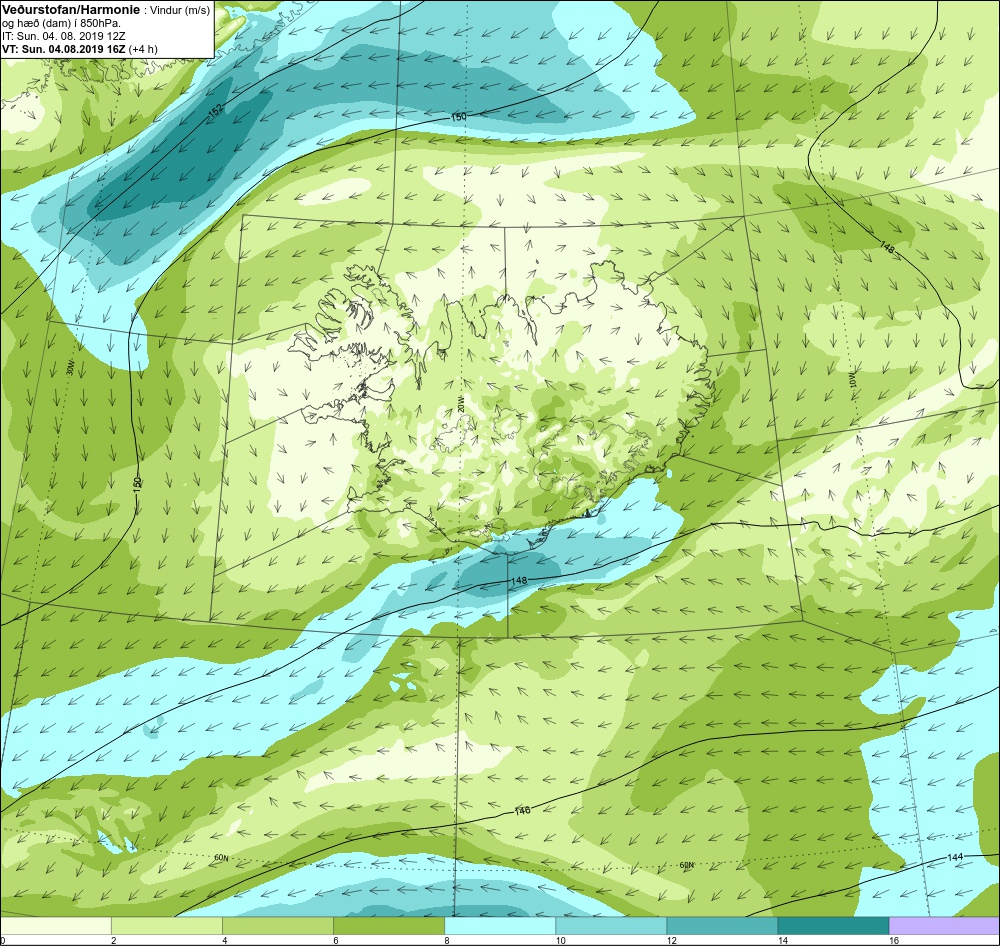Click the Veðurstofan/Harmonie title text

[70, 10]
